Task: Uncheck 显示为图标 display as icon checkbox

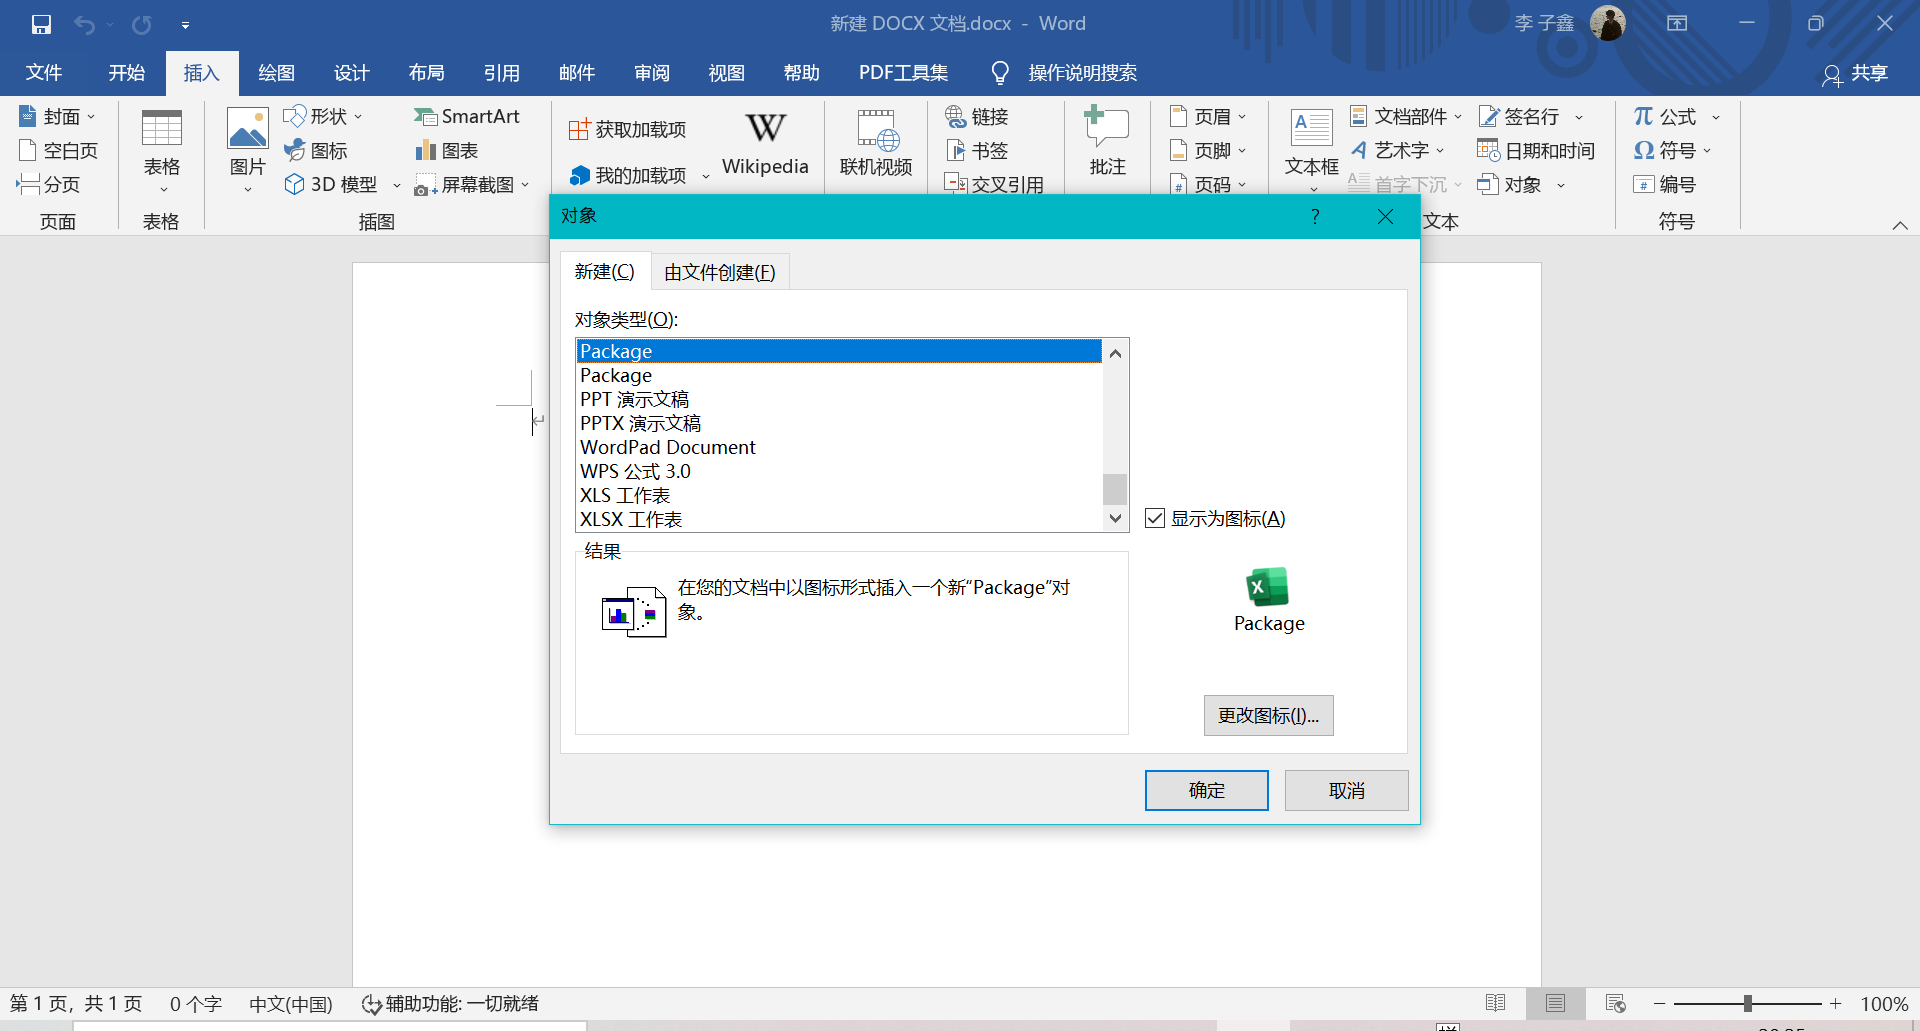Action: coord(1155,518)
